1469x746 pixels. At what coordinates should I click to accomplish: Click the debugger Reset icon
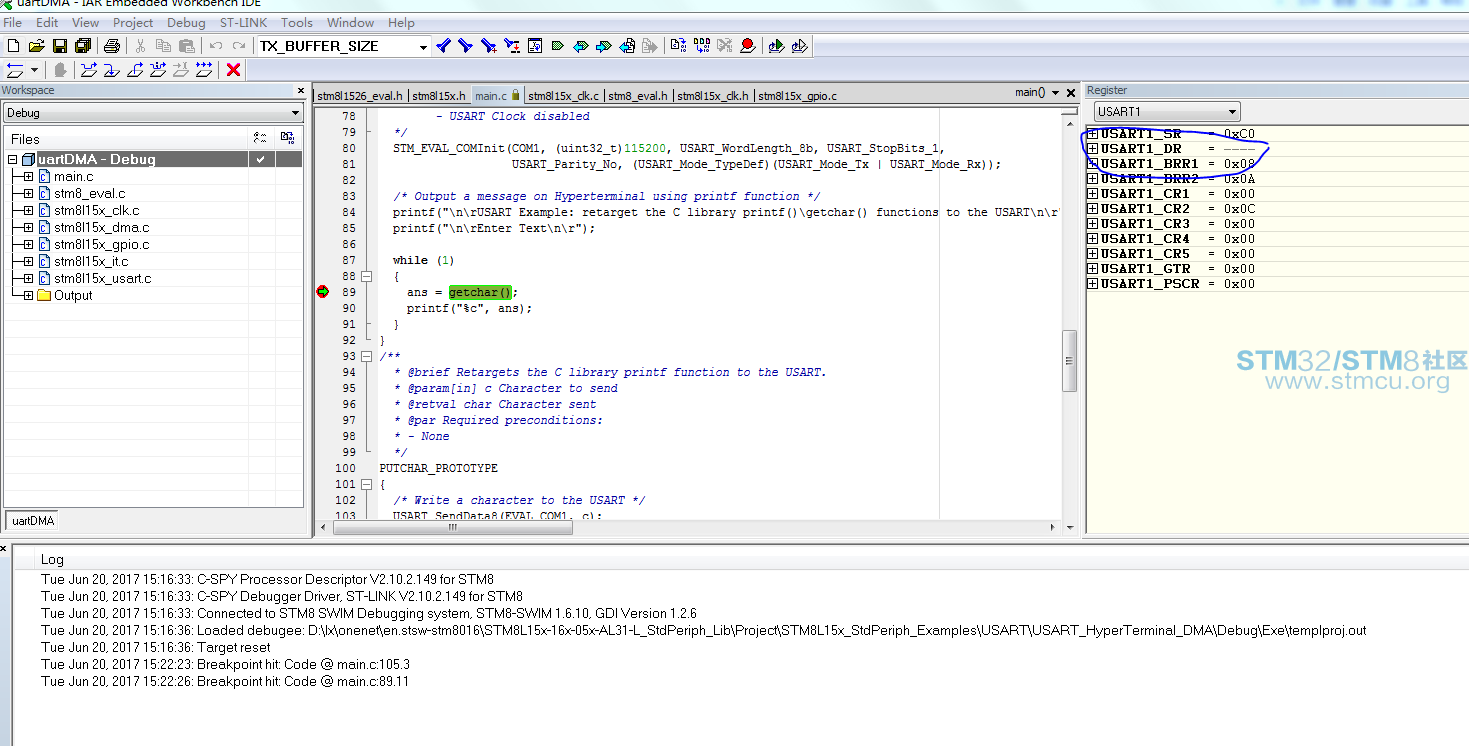[x=15, y=70]
